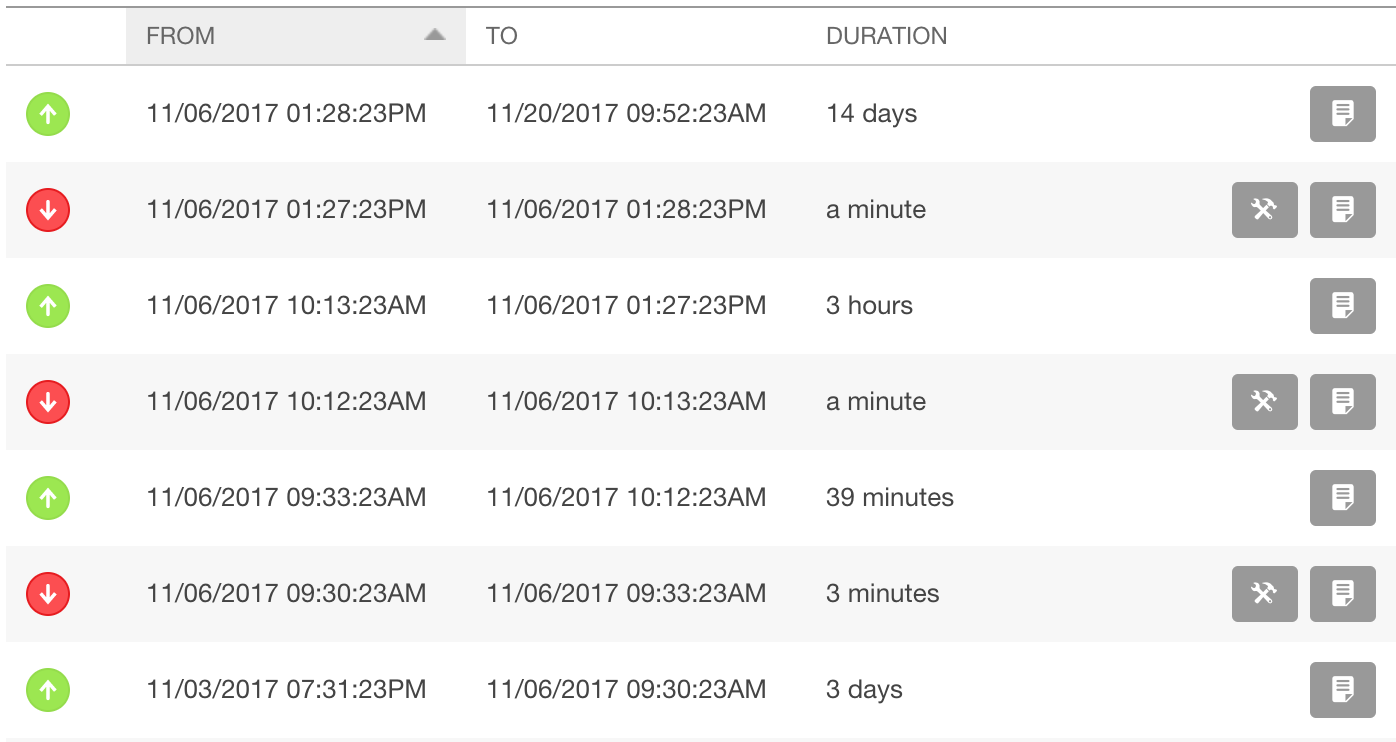Toggle sort arrow in the FROM column

[x=434, y=35]
